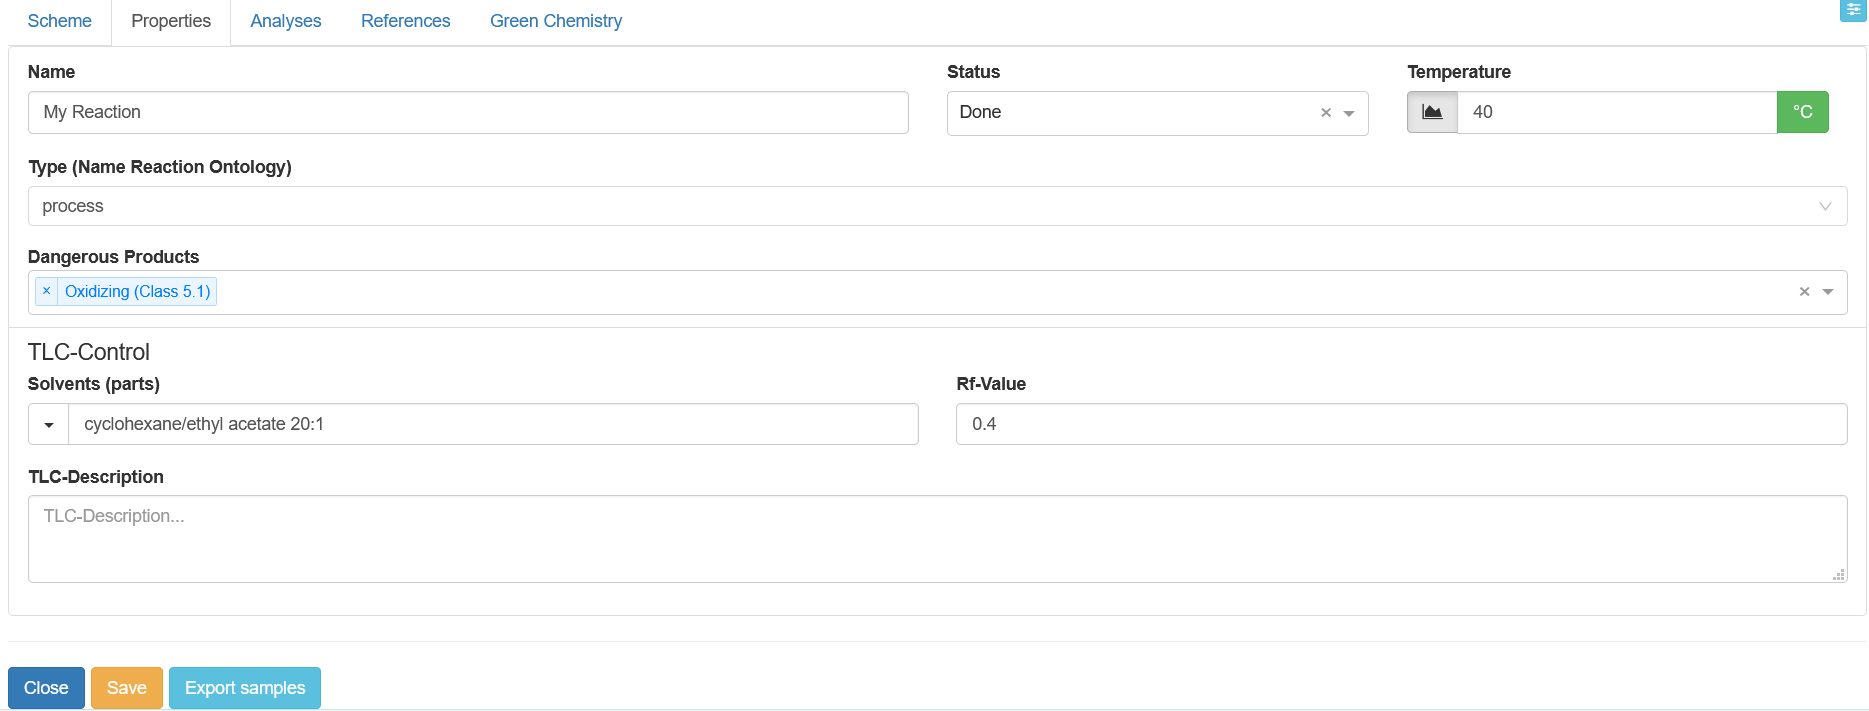Screen dimensions: 1869x711
Task: Click the Save button
Action: pos(127,688)
